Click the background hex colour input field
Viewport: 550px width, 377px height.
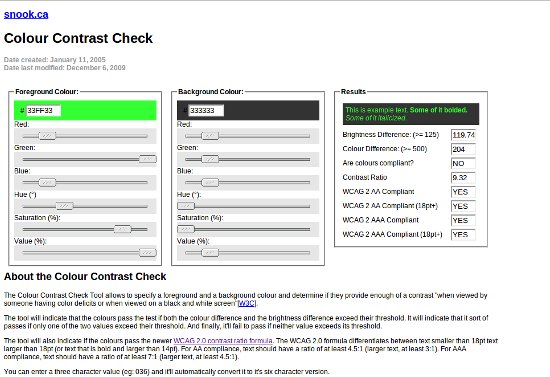[x=206, y=110]
